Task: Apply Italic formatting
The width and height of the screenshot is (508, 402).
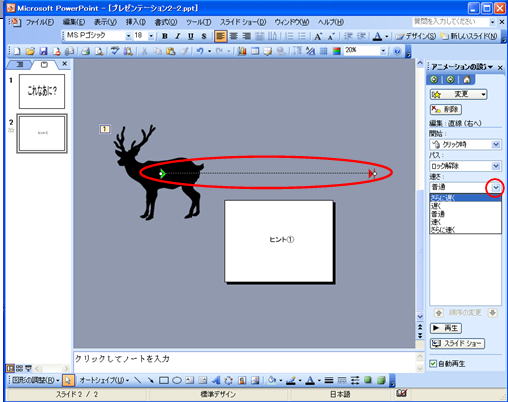Action: 178,36
